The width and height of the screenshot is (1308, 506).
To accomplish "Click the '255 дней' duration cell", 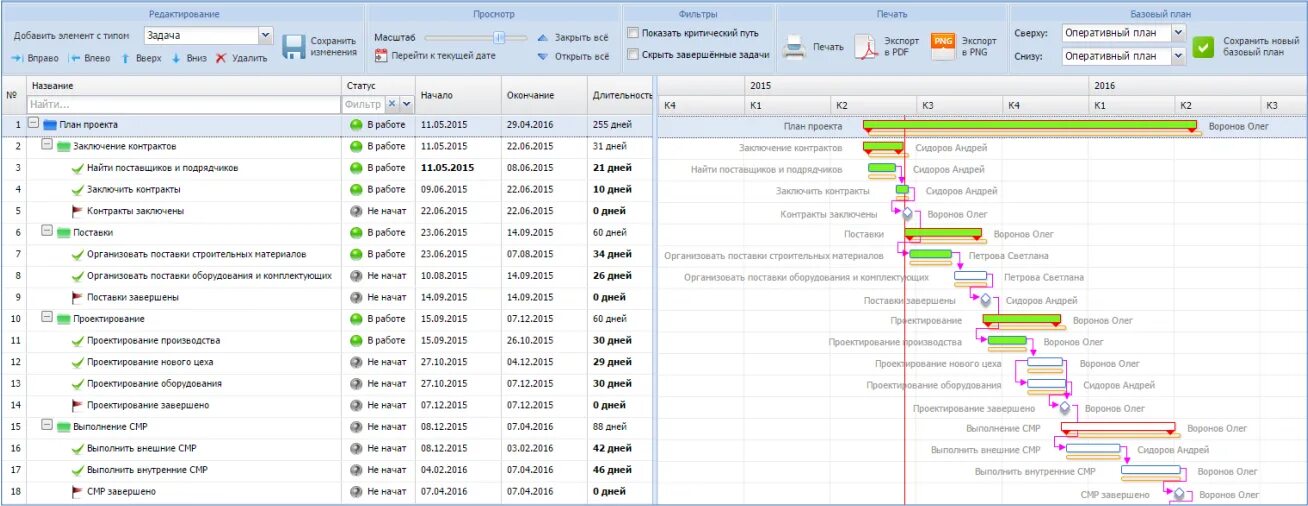I will (613, 125).
